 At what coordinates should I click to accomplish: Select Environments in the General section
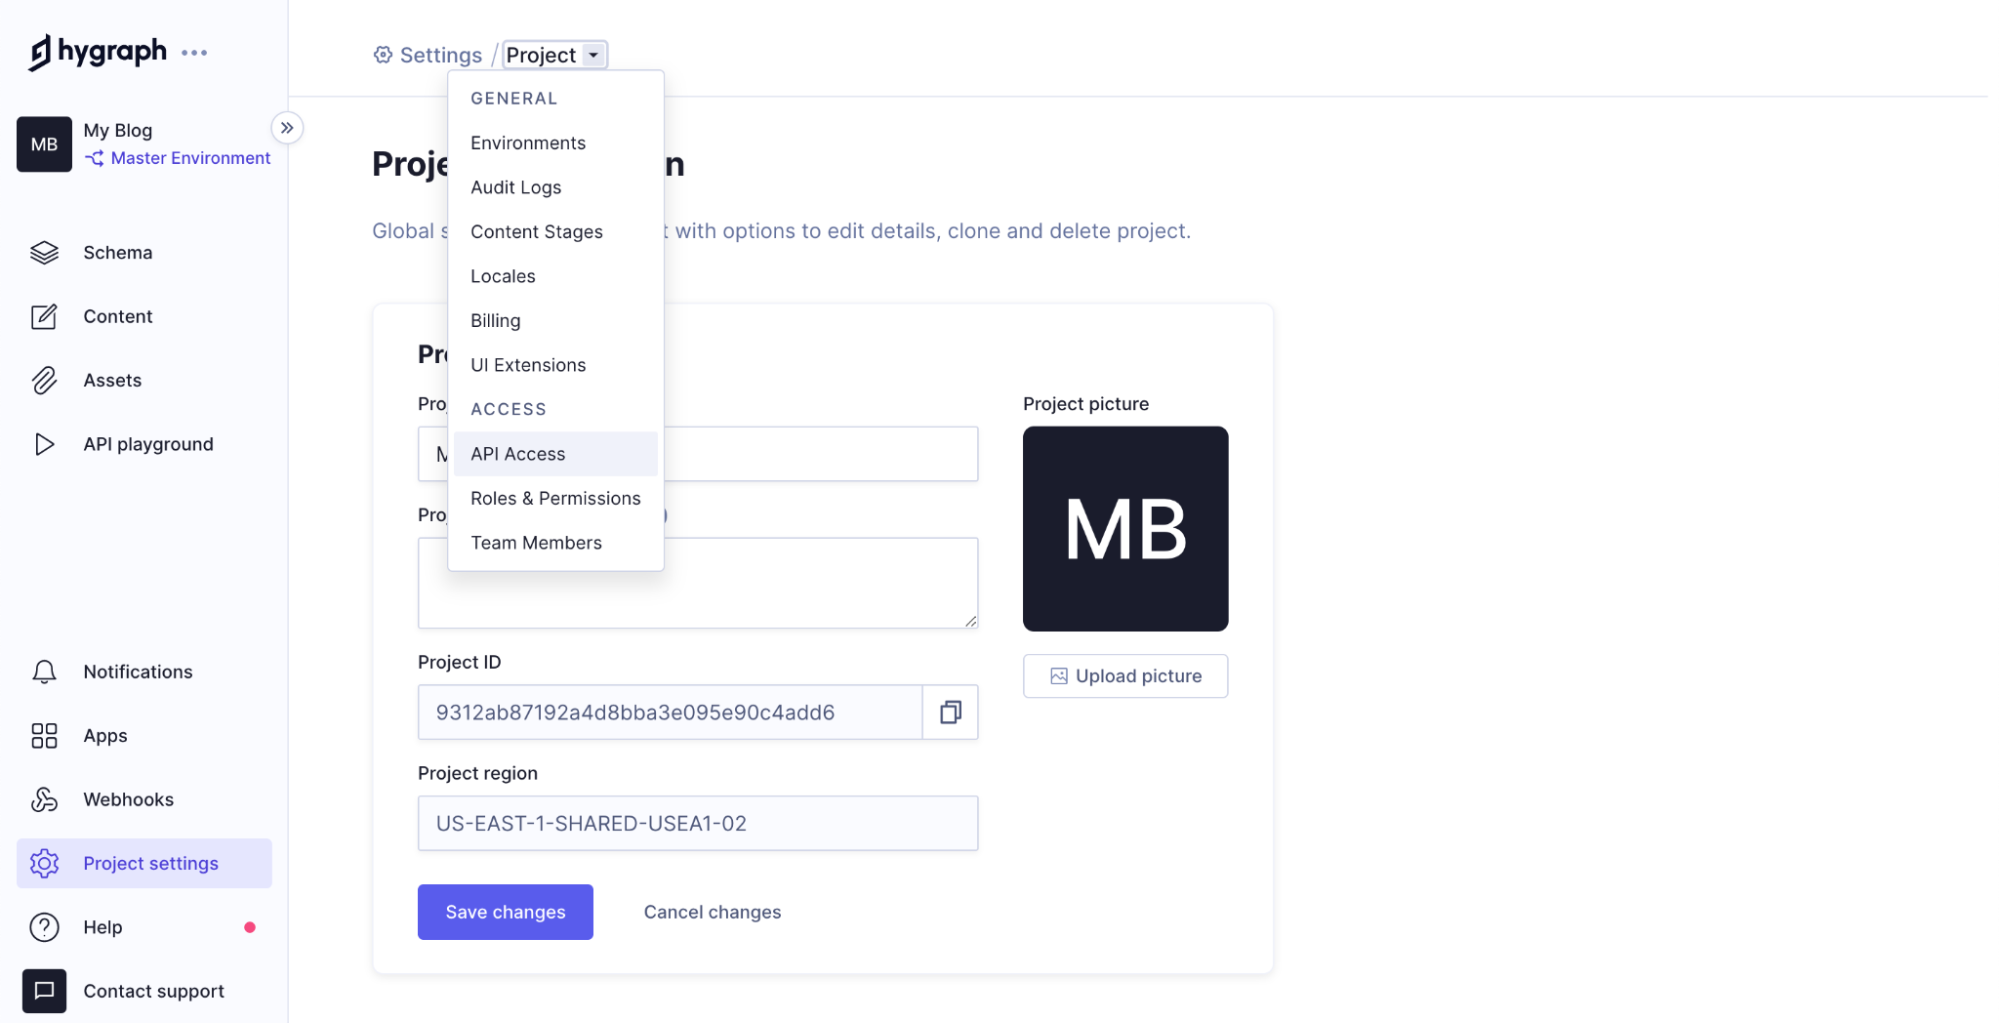(x=528, y=143)
